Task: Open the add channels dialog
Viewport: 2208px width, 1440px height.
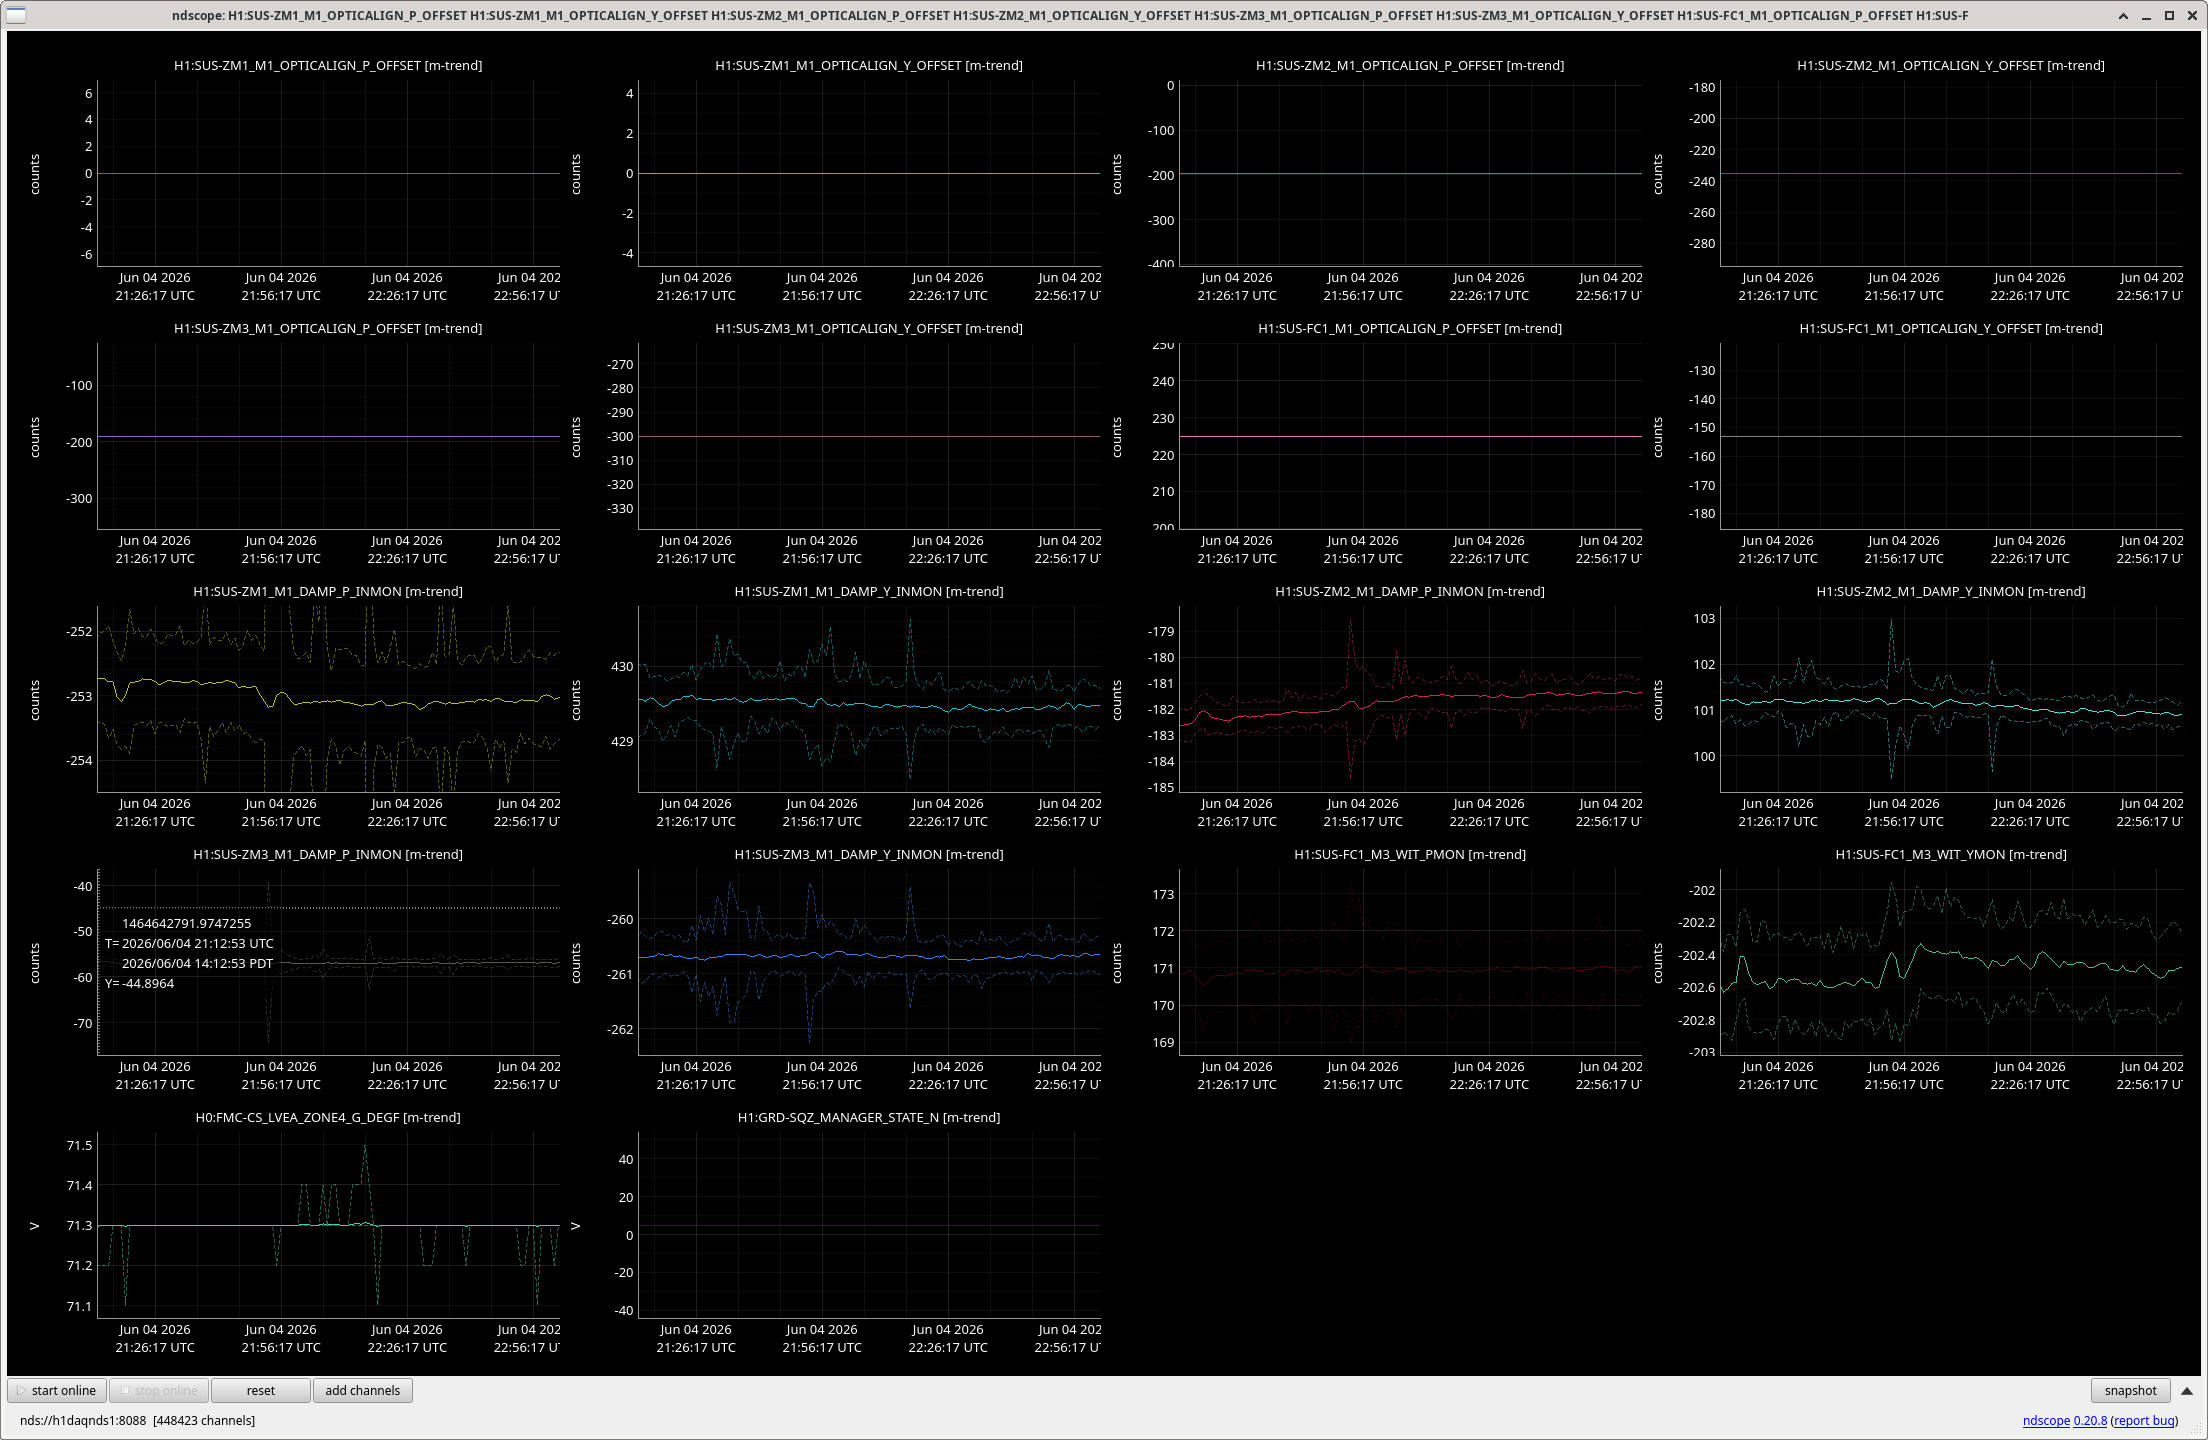Action: pos(363,1390)
